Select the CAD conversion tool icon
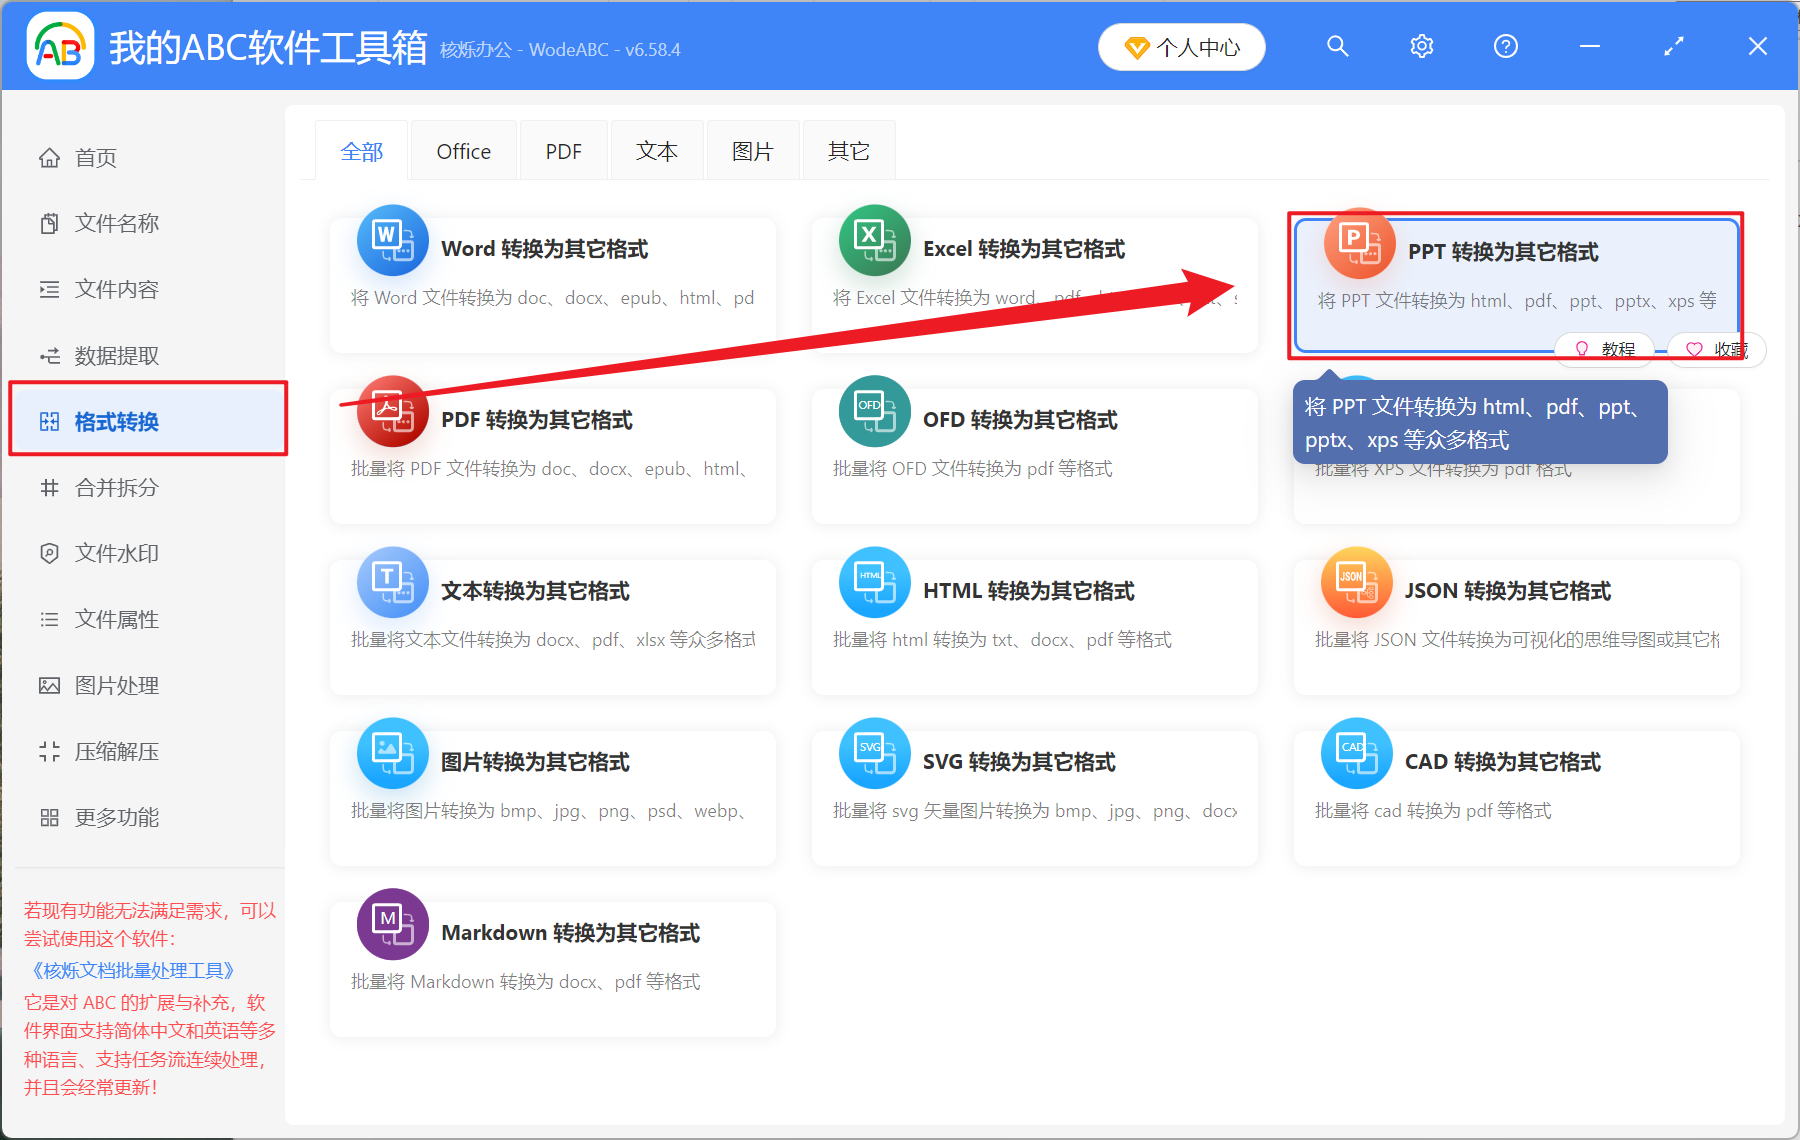 (1357, 753)
